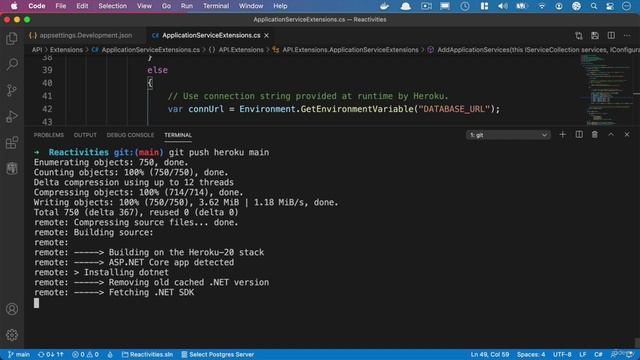Click Ln 49, Col 59 position indicator

(x=489, y=354)
